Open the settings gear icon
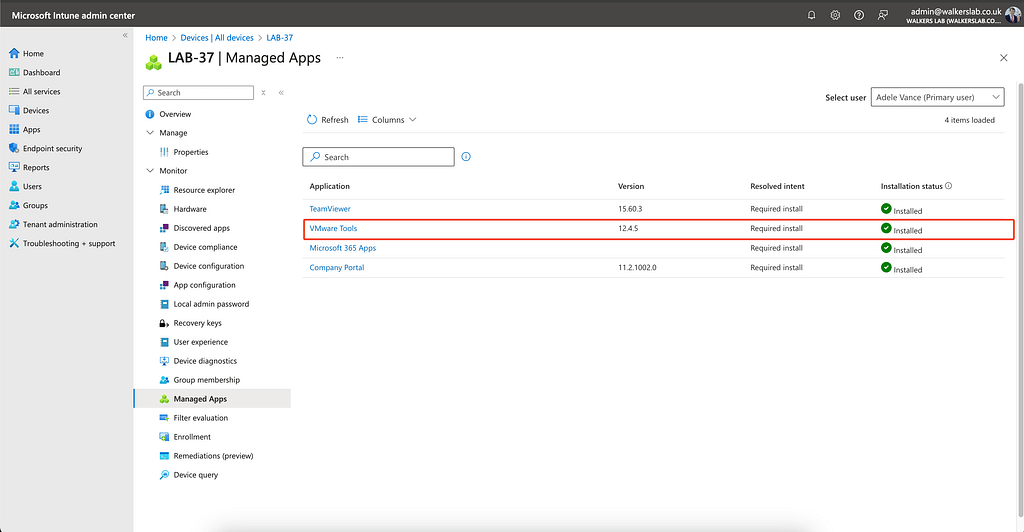Viewport: 1024px width, 532px height. (835, 15)
